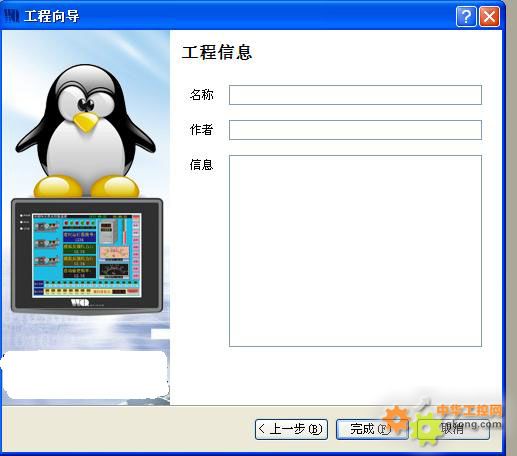
Task: Click the logo on the HMI device bezel
Action: (80, 303)
